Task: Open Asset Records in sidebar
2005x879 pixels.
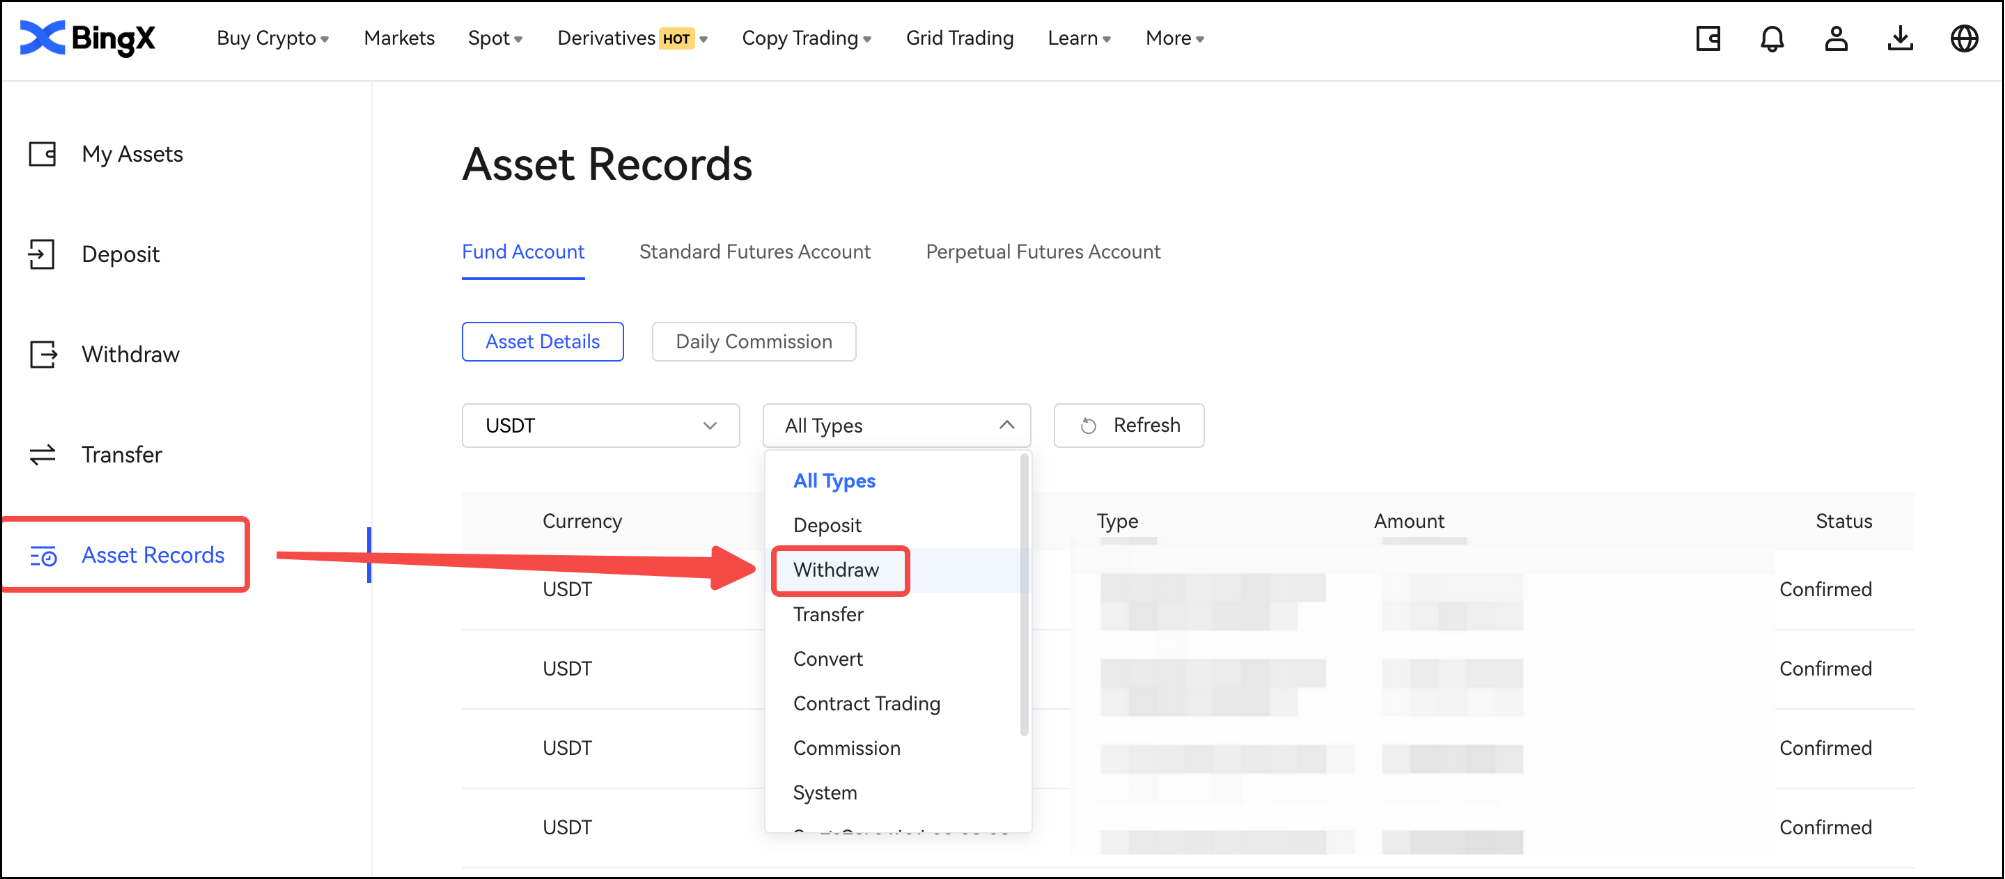Action: [153, 555]
